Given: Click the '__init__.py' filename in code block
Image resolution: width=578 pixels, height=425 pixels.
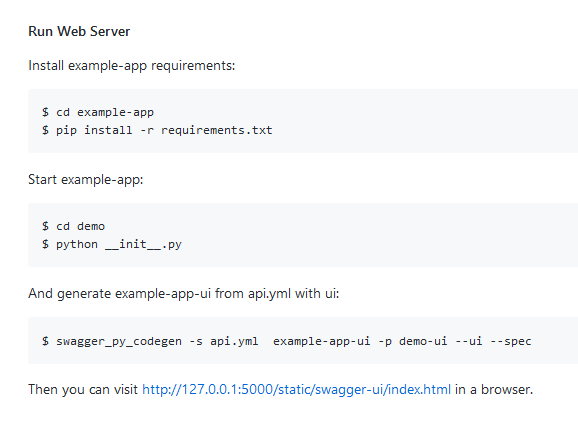Looking at the screenshot, I should point(143,244).
